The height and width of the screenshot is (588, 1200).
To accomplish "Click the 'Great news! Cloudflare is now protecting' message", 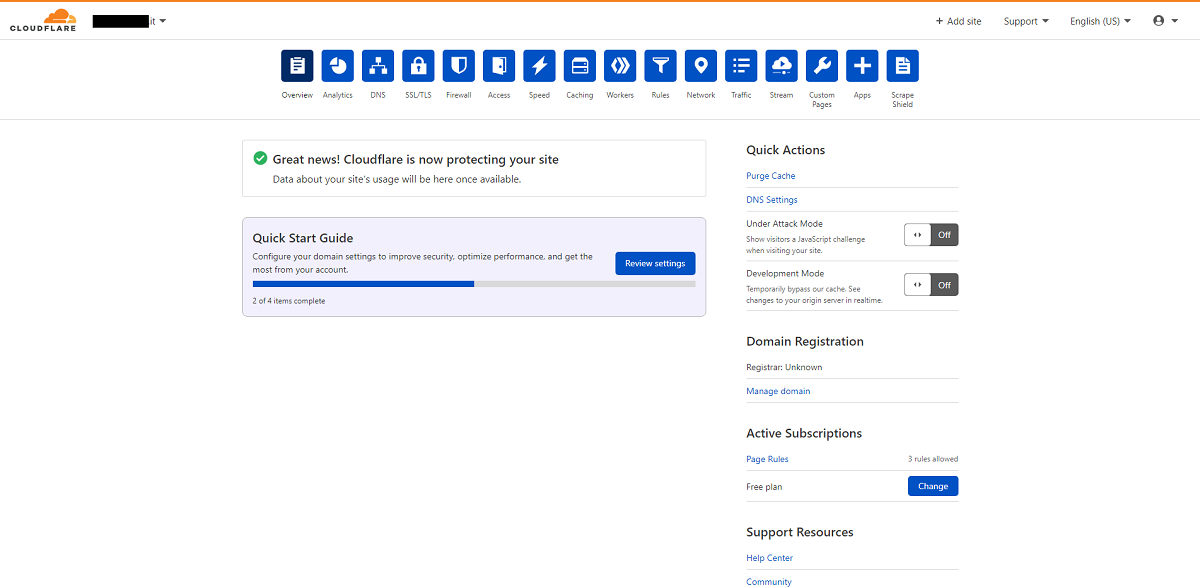I will pyautogui.click(x=416, y=159).
